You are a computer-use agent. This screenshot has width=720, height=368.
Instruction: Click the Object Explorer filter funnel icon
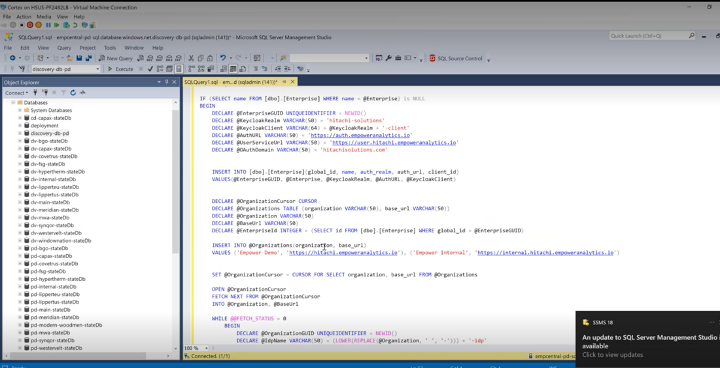tap(63, 92)
